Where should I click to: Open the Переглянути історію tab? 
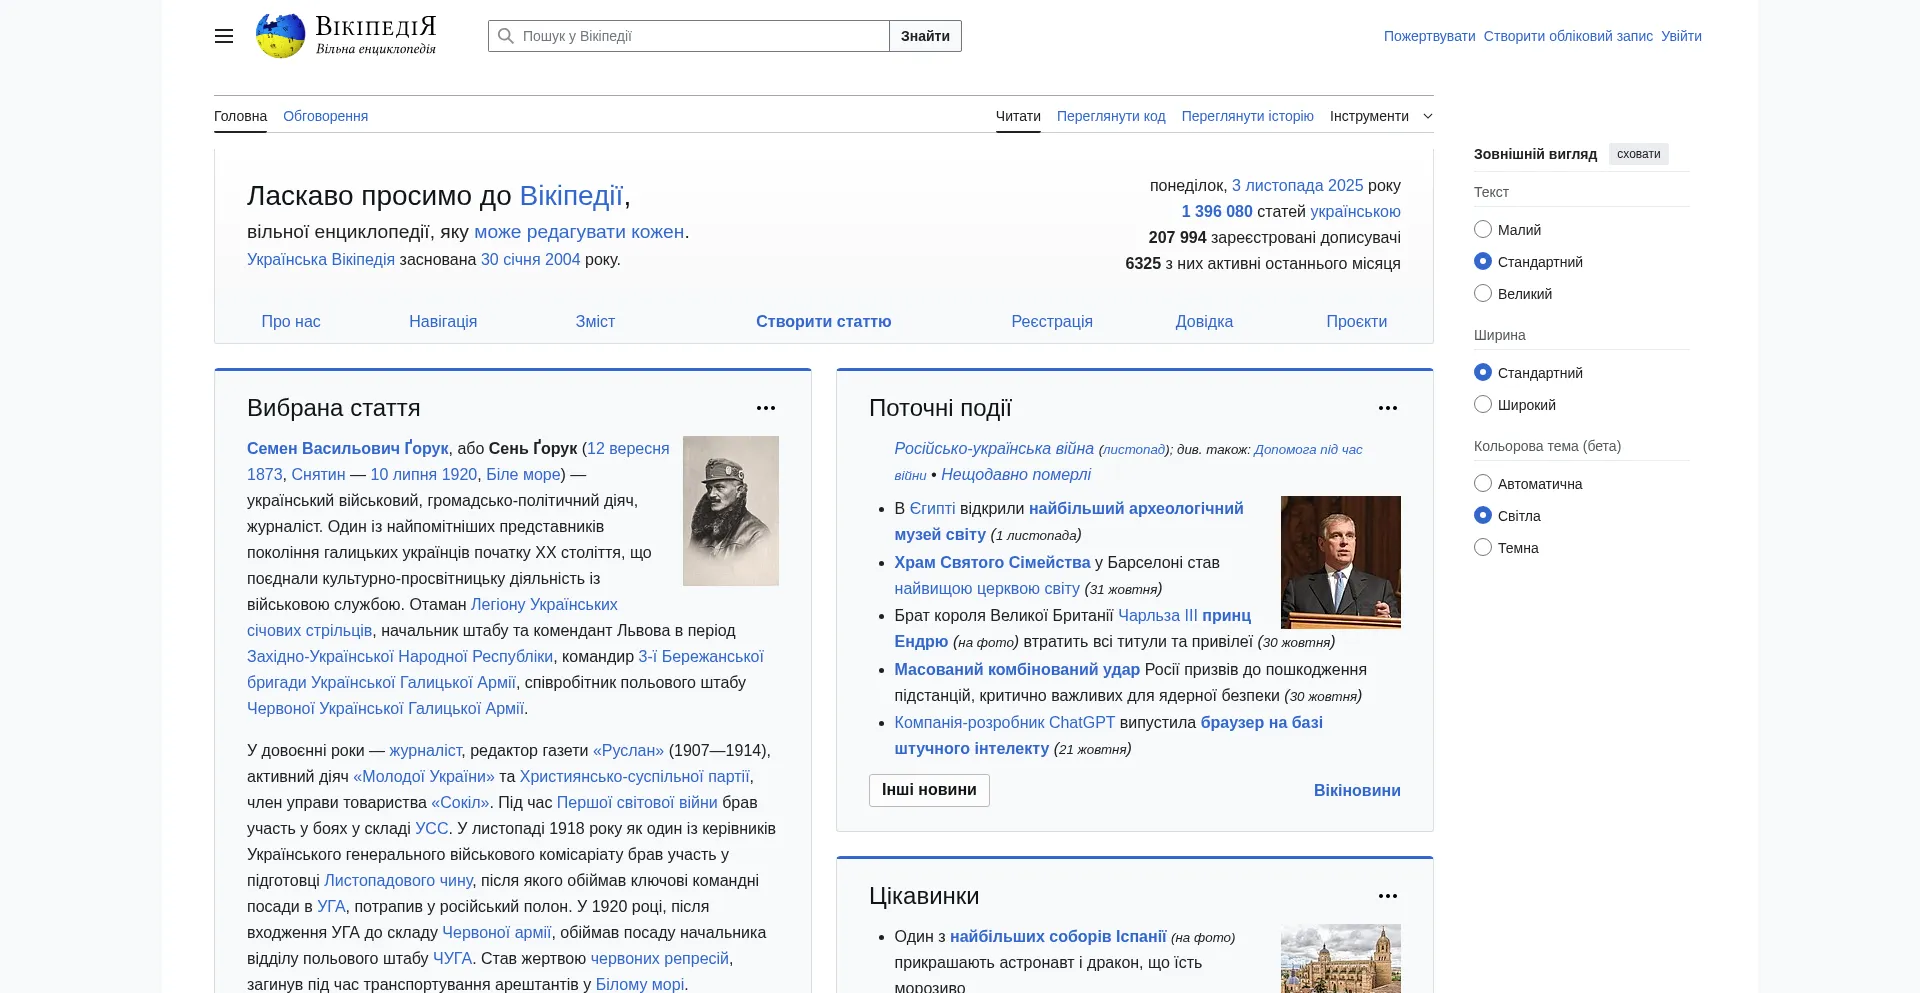click(1247, 116)
